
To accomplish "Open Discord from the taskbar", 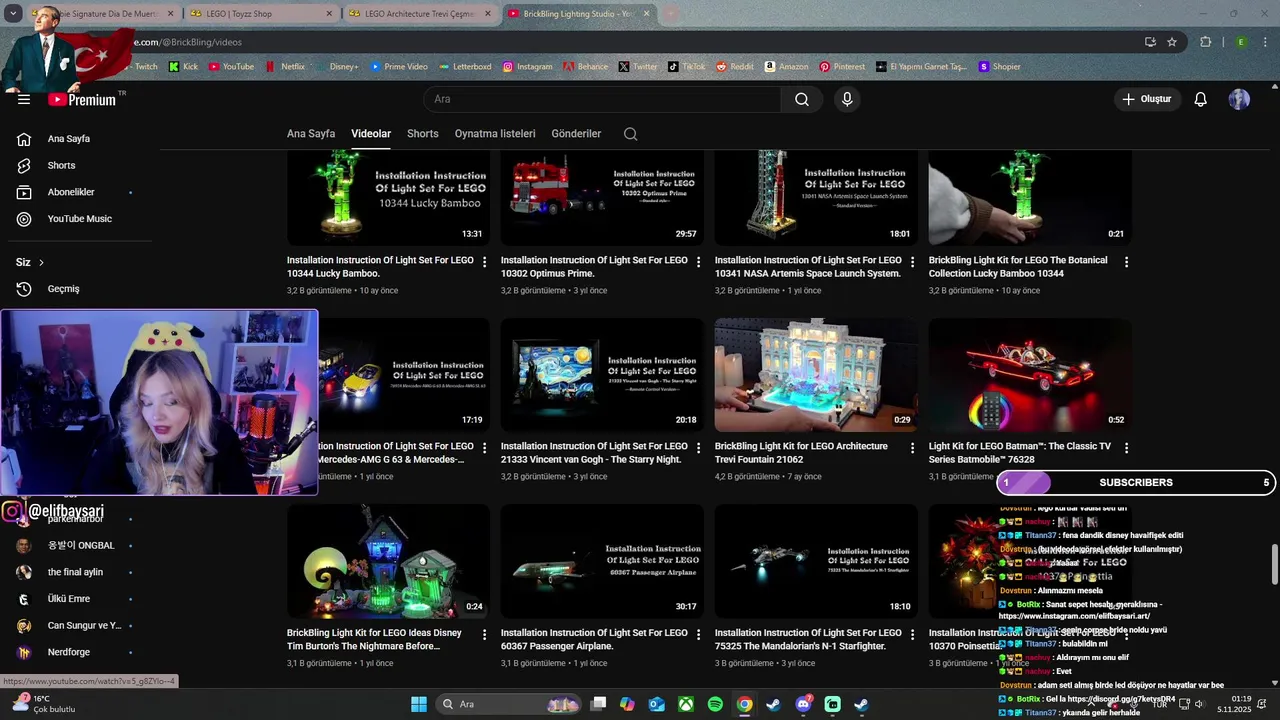I will [803, 704].
